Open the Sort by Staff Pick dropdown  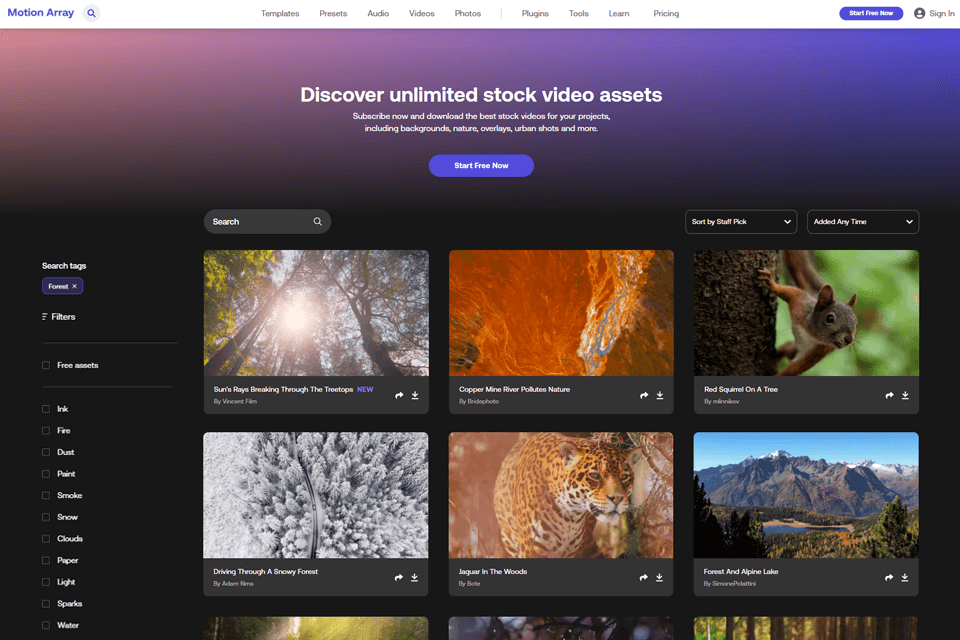coord(741,222)
